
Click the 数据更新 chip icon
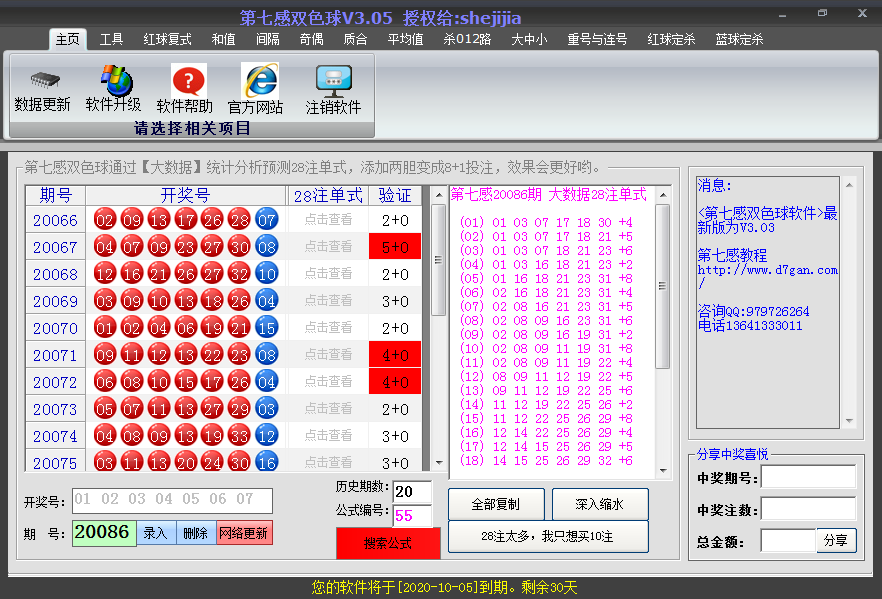tap(43, 81)
